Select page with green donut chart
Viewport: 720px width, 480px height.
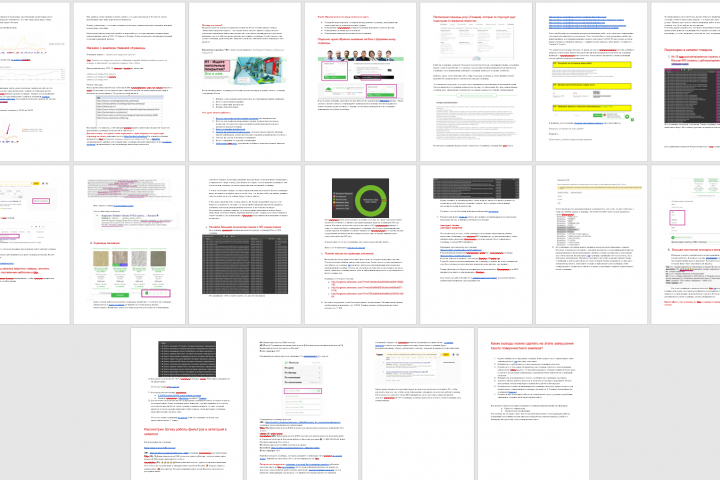360,245
